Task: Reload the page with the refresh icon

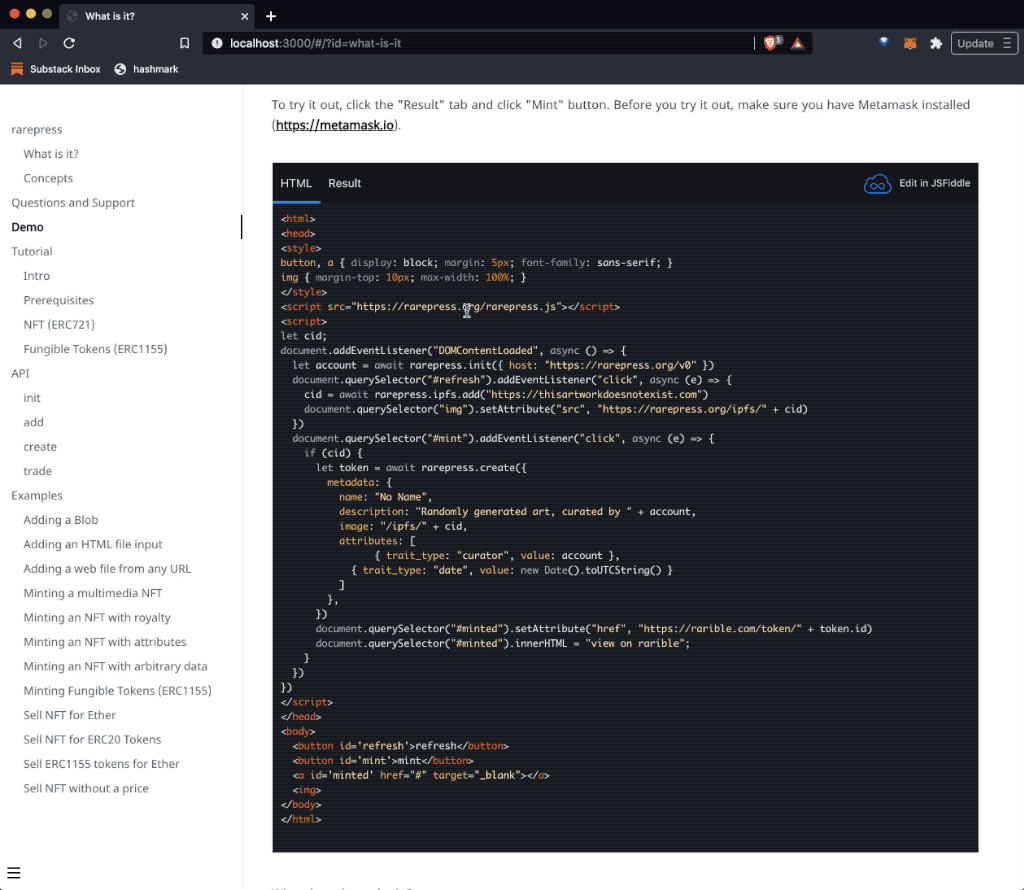Action: (69, 43)
